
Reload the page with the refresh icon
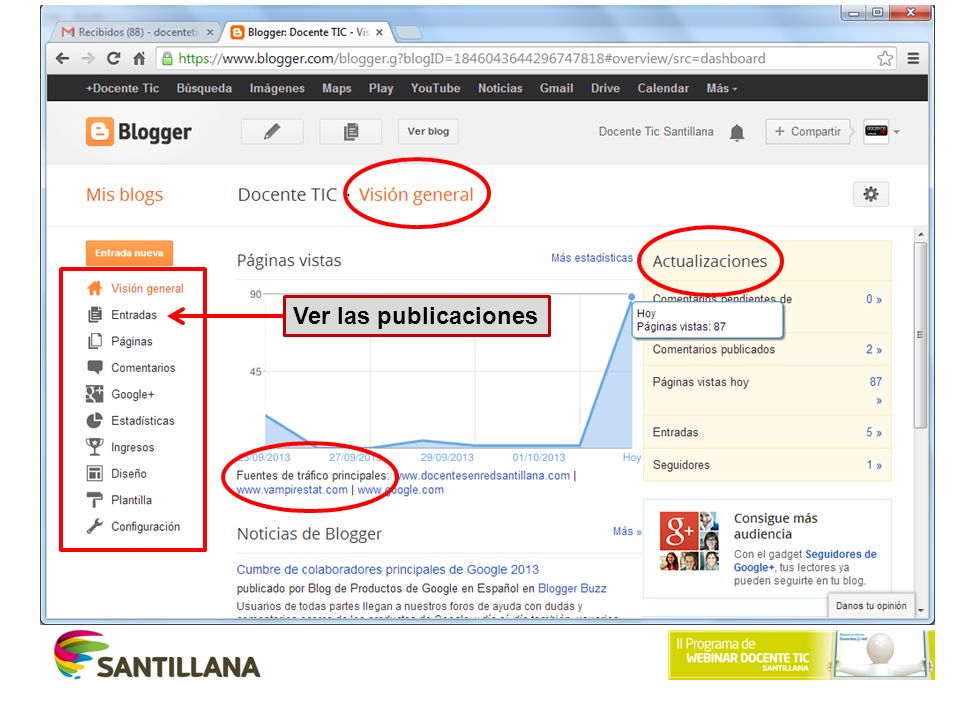click(113, 59)
